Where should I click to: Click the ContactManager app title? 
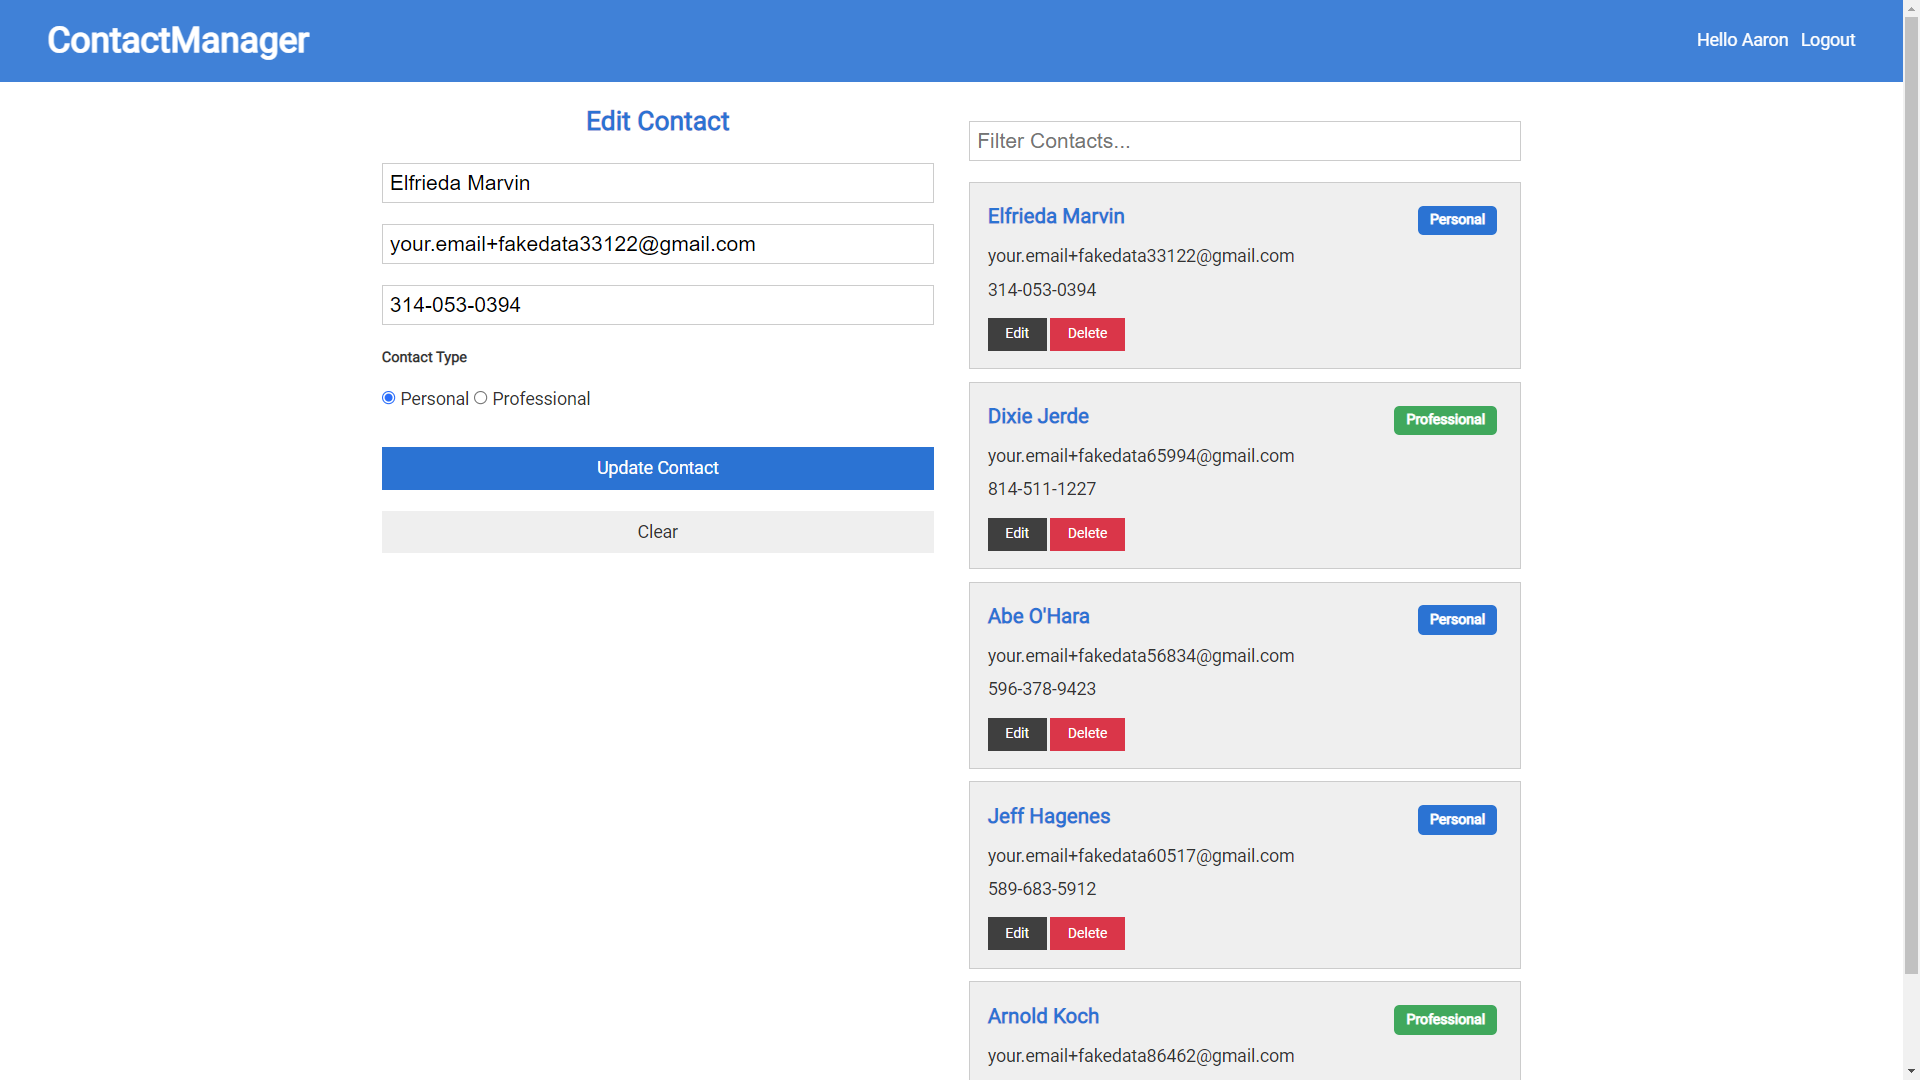click(x=178, y=41)
